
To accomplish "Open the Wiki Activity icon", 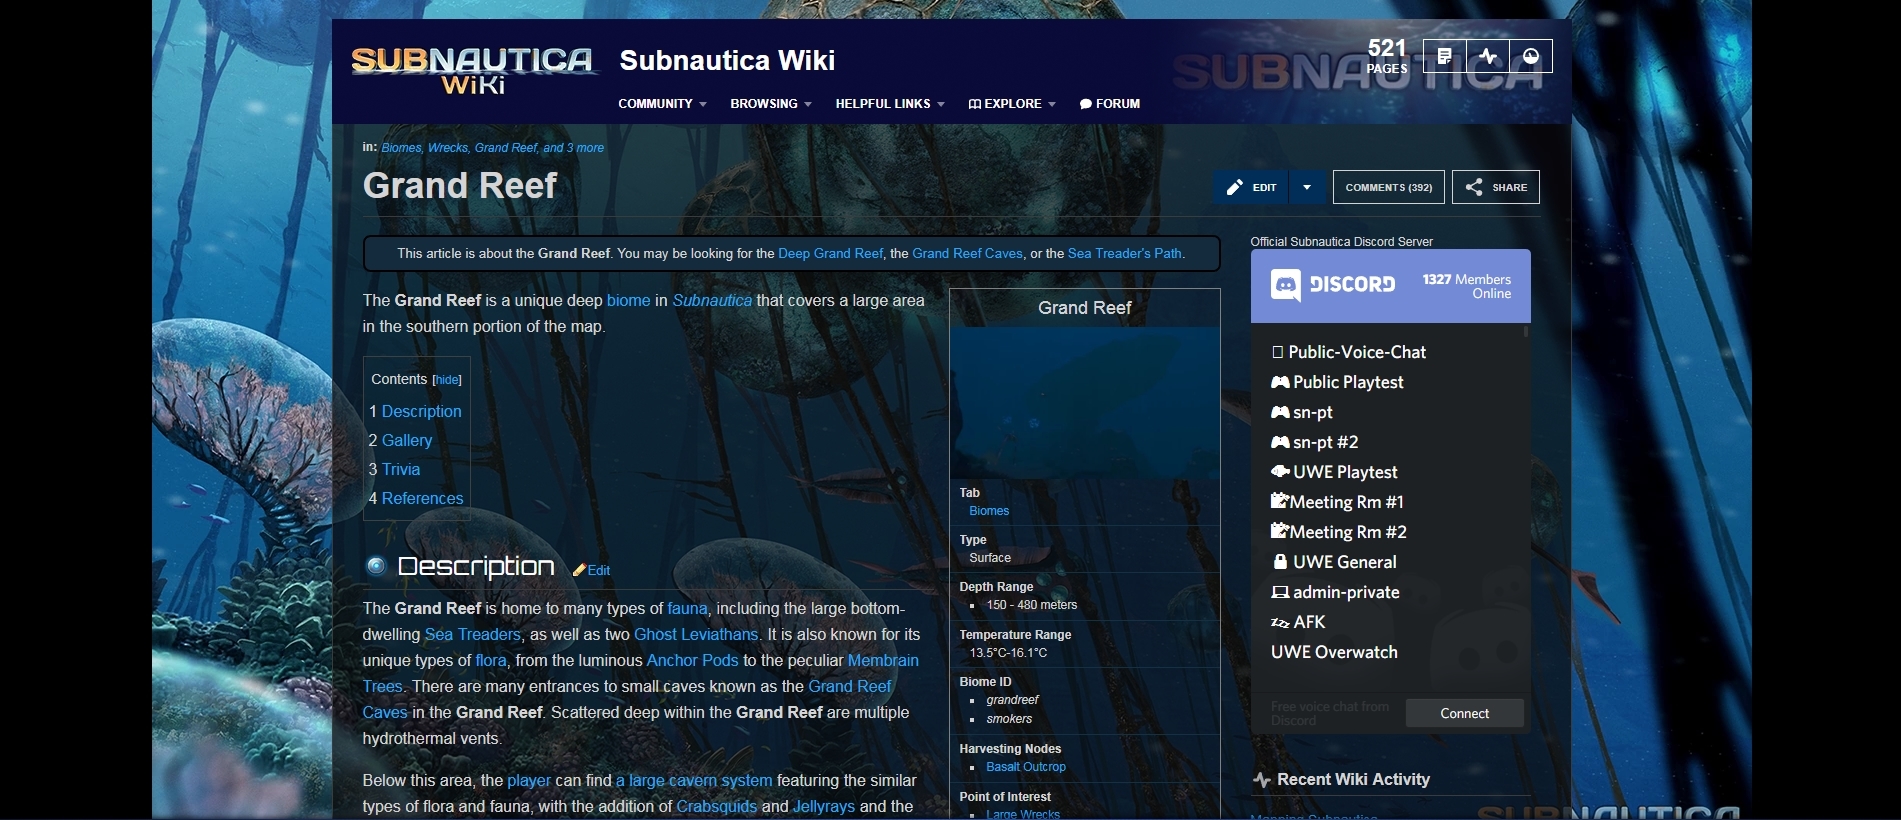I will tap(1488, 57).
